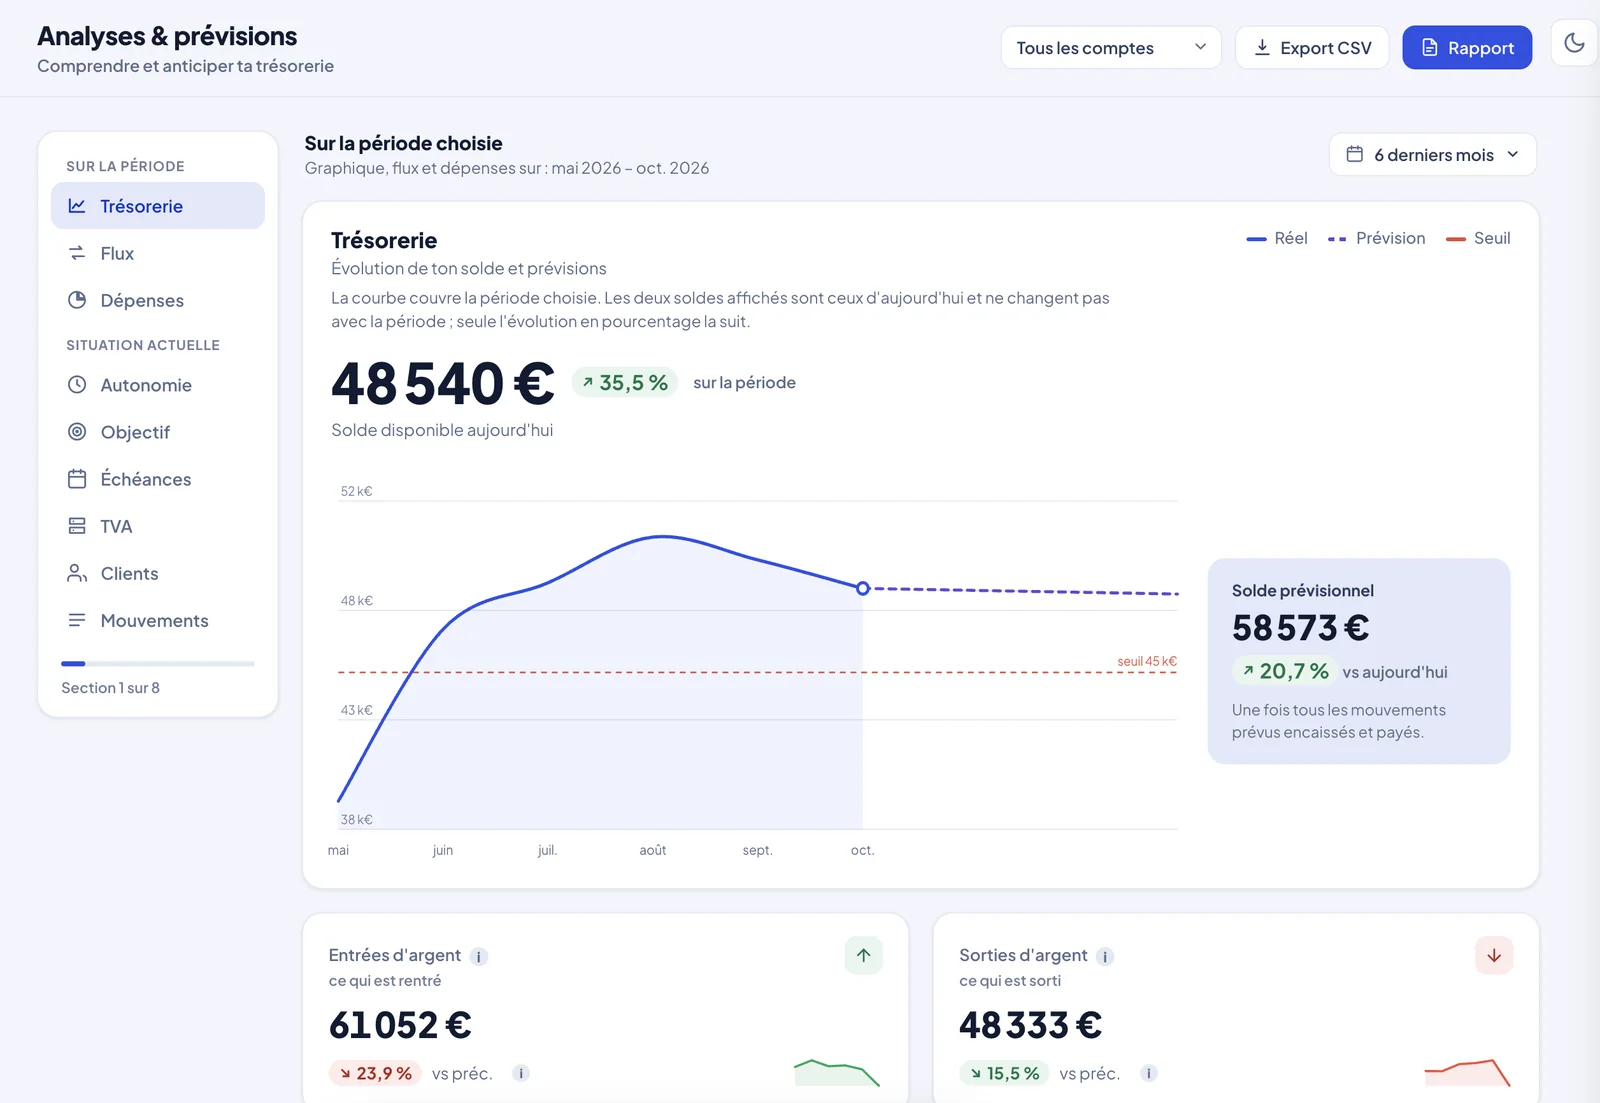The width and height of the screenshot is (1600, 1103).
Task: Click the Clients people icon
Action: (x=77, y=573)
